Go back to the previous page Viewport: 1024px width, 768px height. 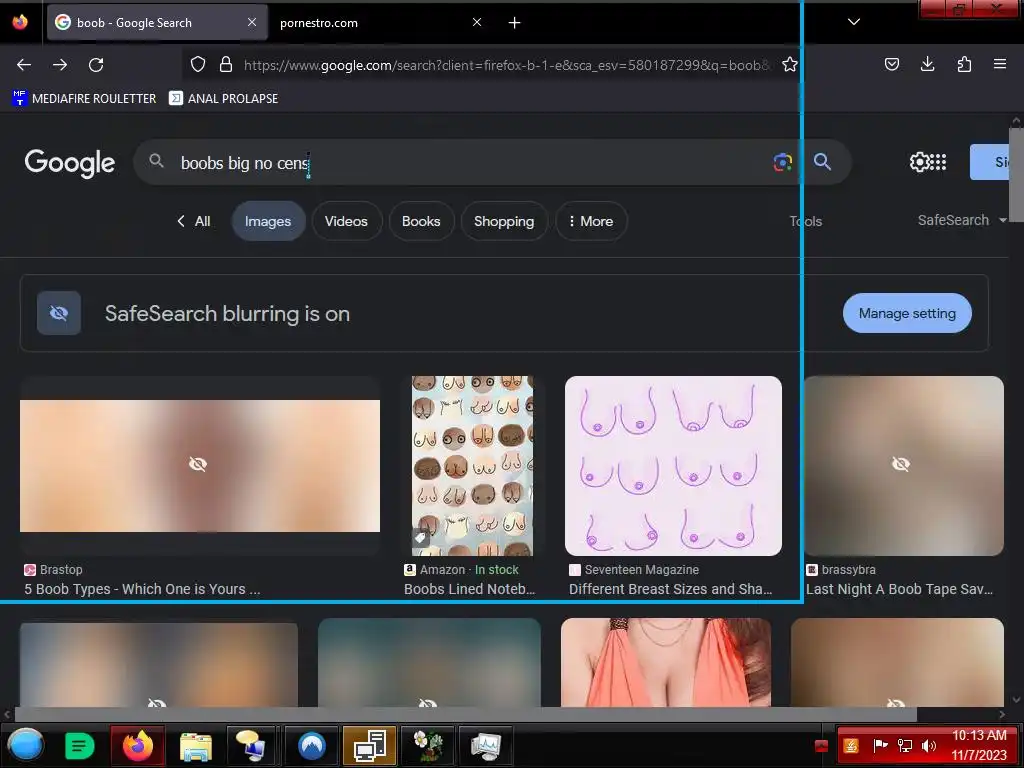point(24,65)
